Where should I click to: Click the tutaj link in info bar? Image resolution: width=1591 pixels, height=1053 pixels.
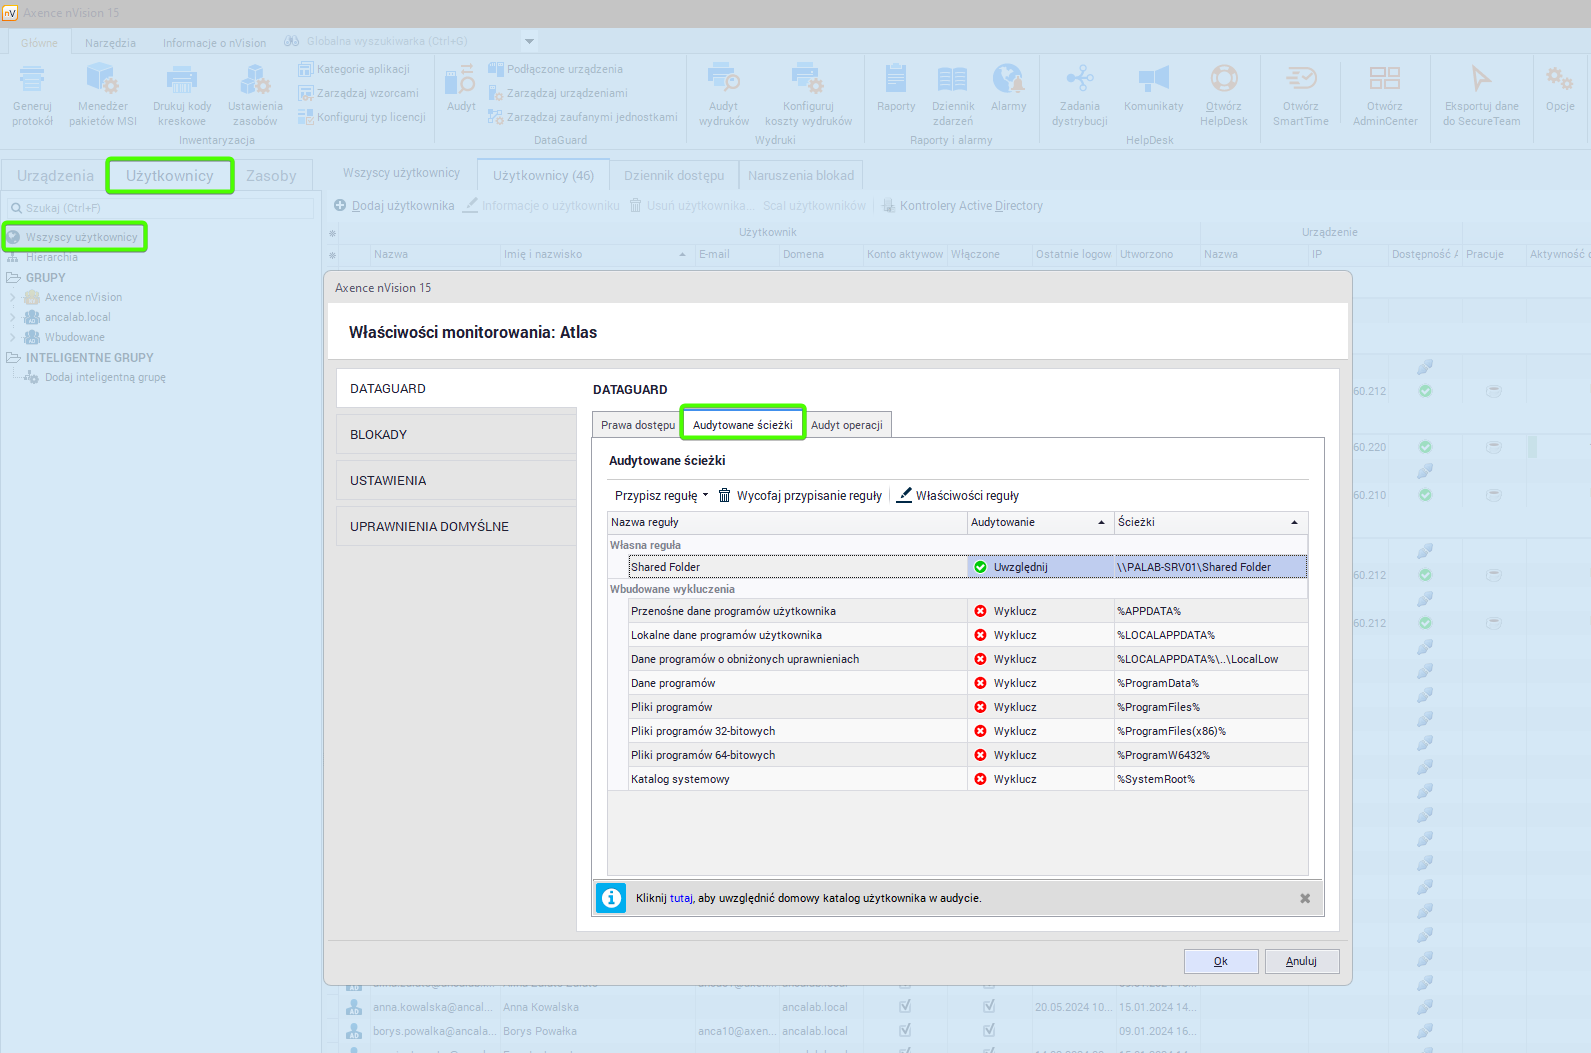tap(680, 898)
